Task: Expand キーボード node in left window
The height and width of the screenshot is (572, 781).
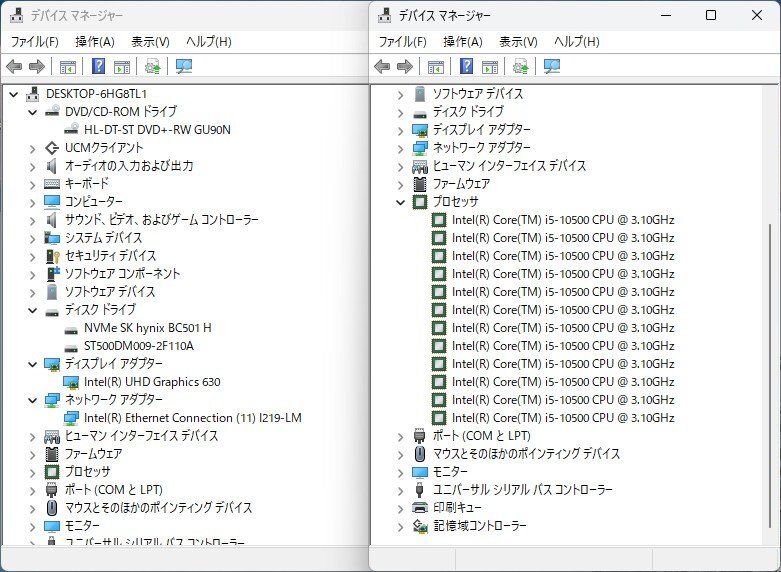Action: (x=32, y=184)
